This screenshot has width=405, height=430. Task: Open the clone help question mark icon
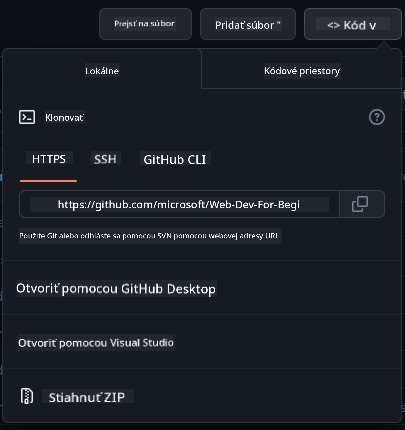coord(377,117)
